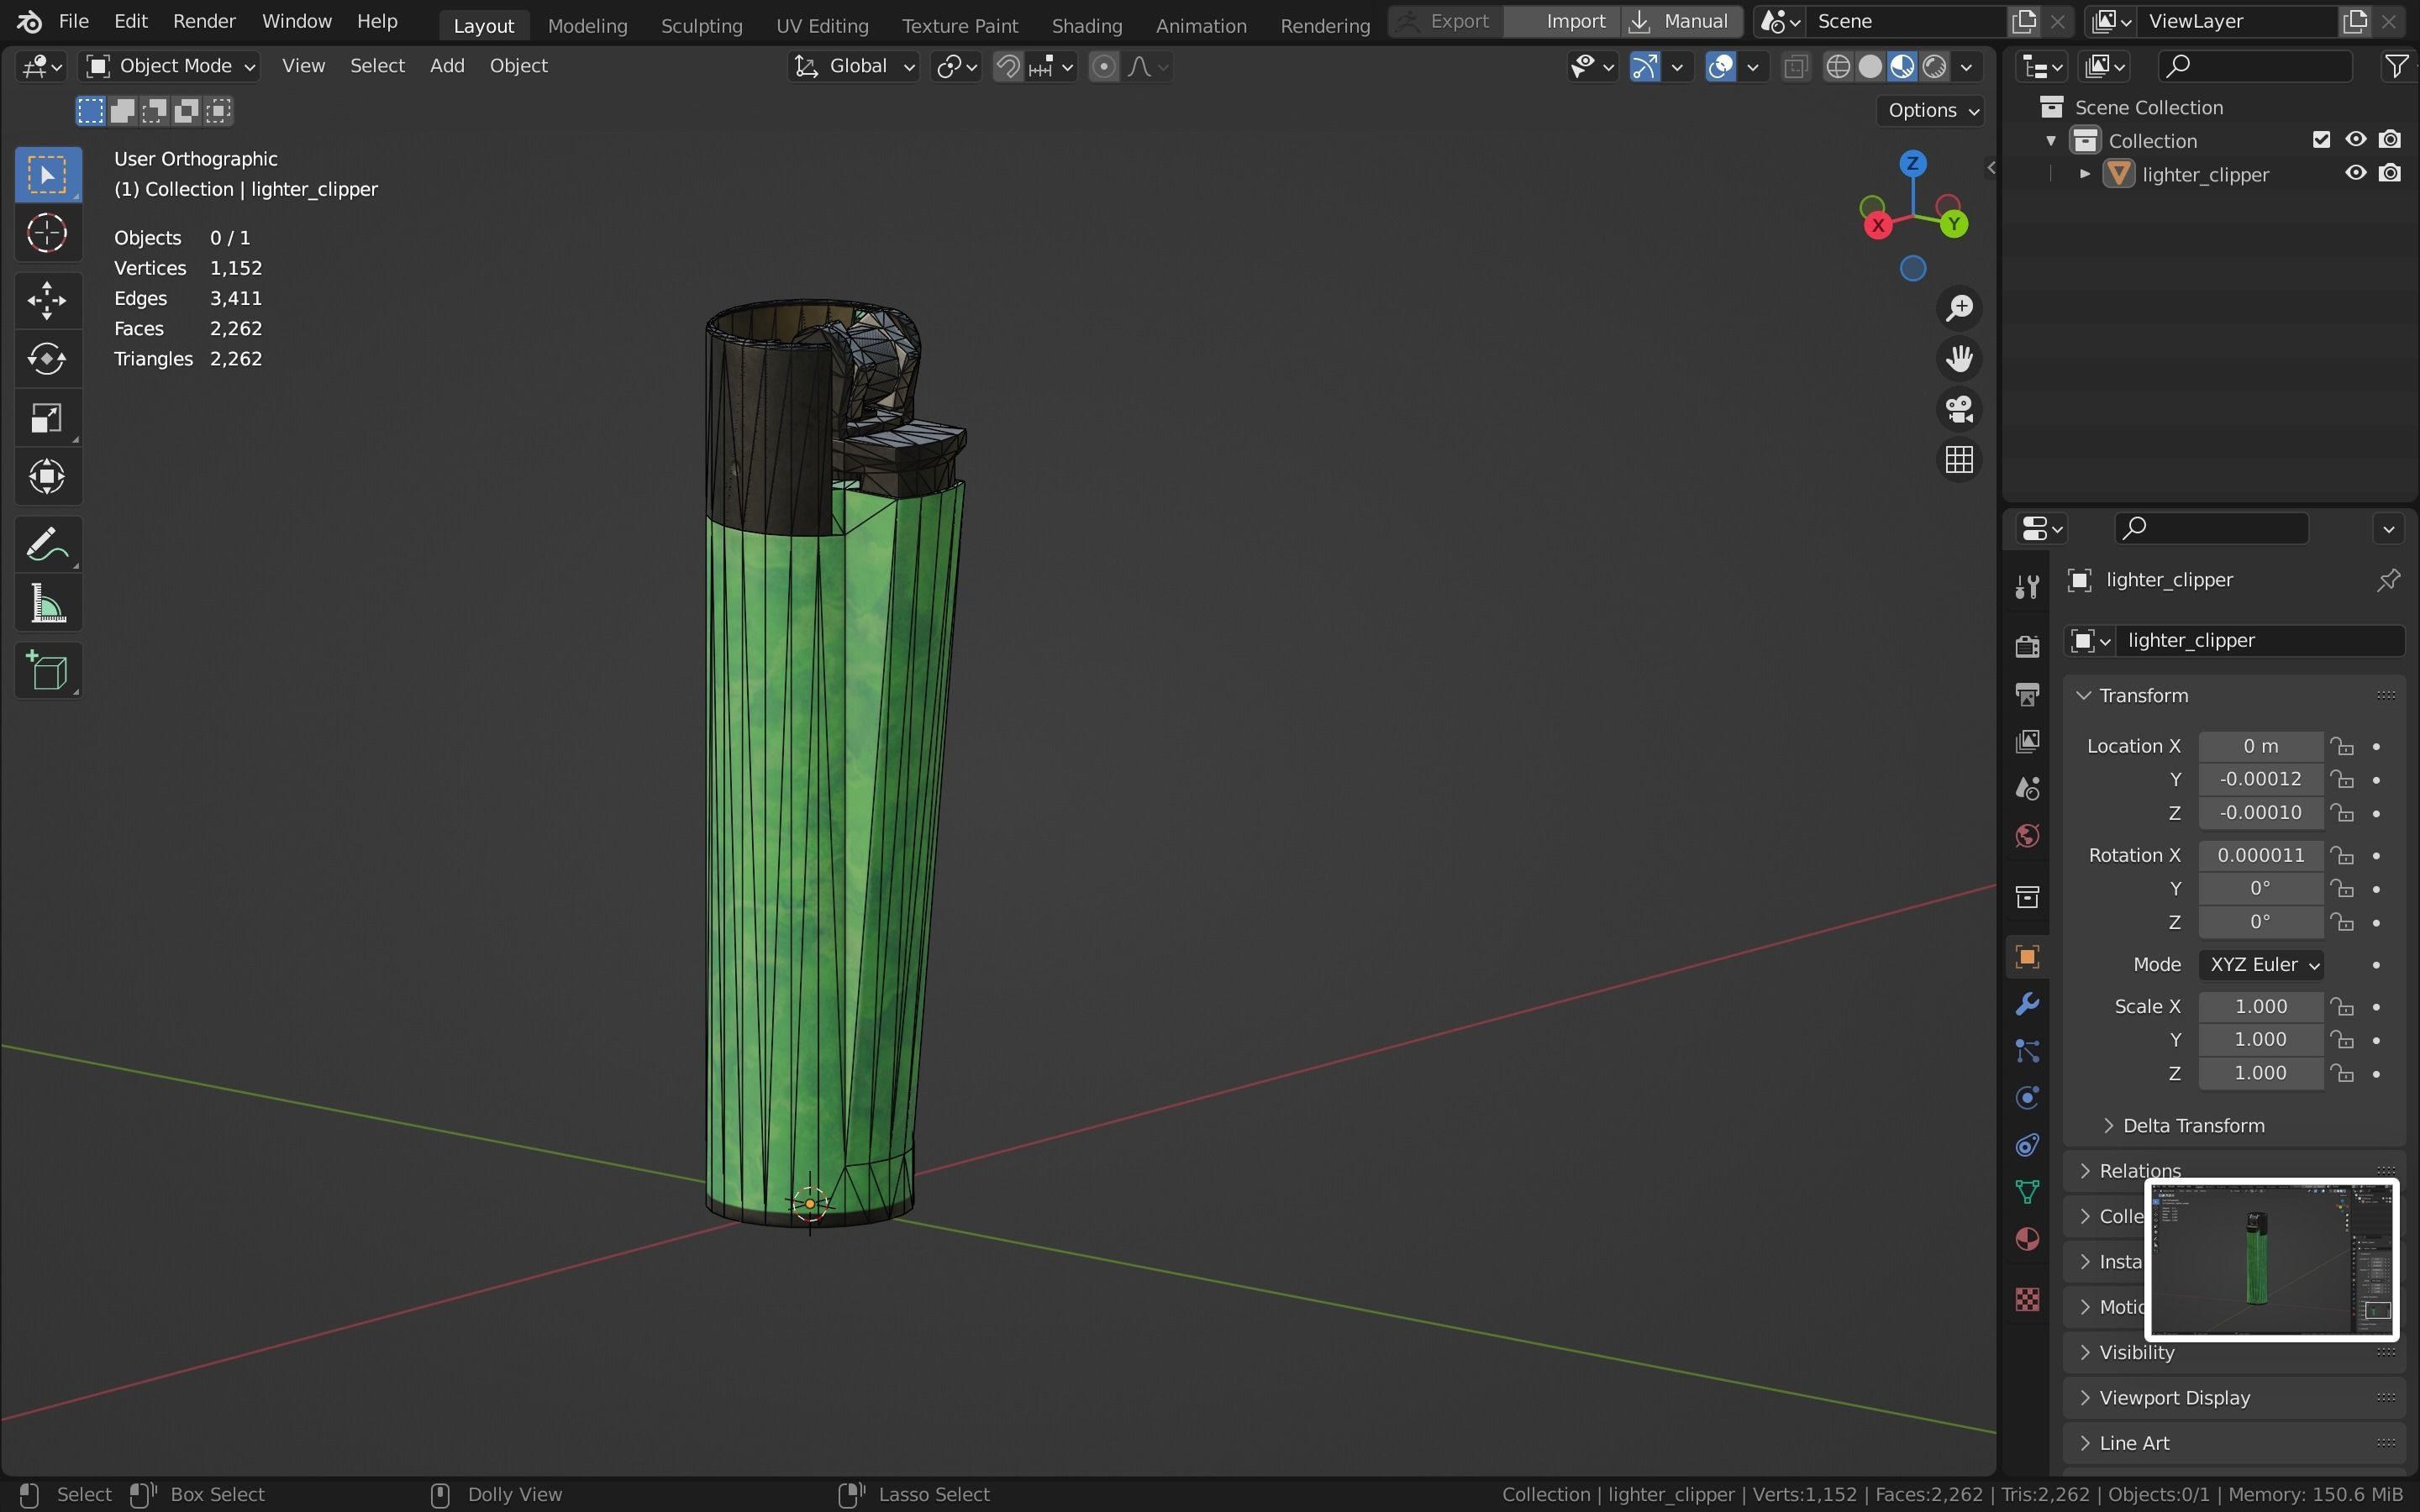Select the Select Box tool

pyautogui.click(x=47, y=175)
